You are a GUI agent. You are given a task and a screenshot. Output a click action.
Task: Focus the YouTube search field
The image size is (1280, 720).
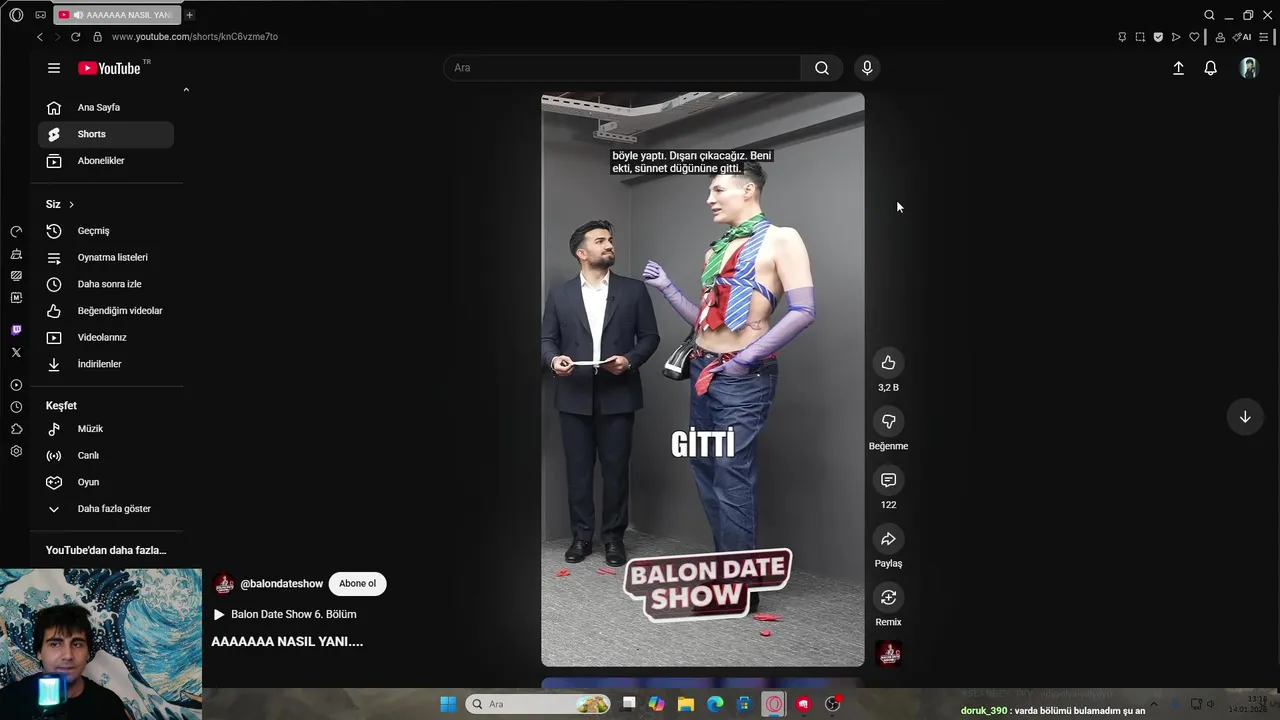pyautogui.click(x=622, y=68)
